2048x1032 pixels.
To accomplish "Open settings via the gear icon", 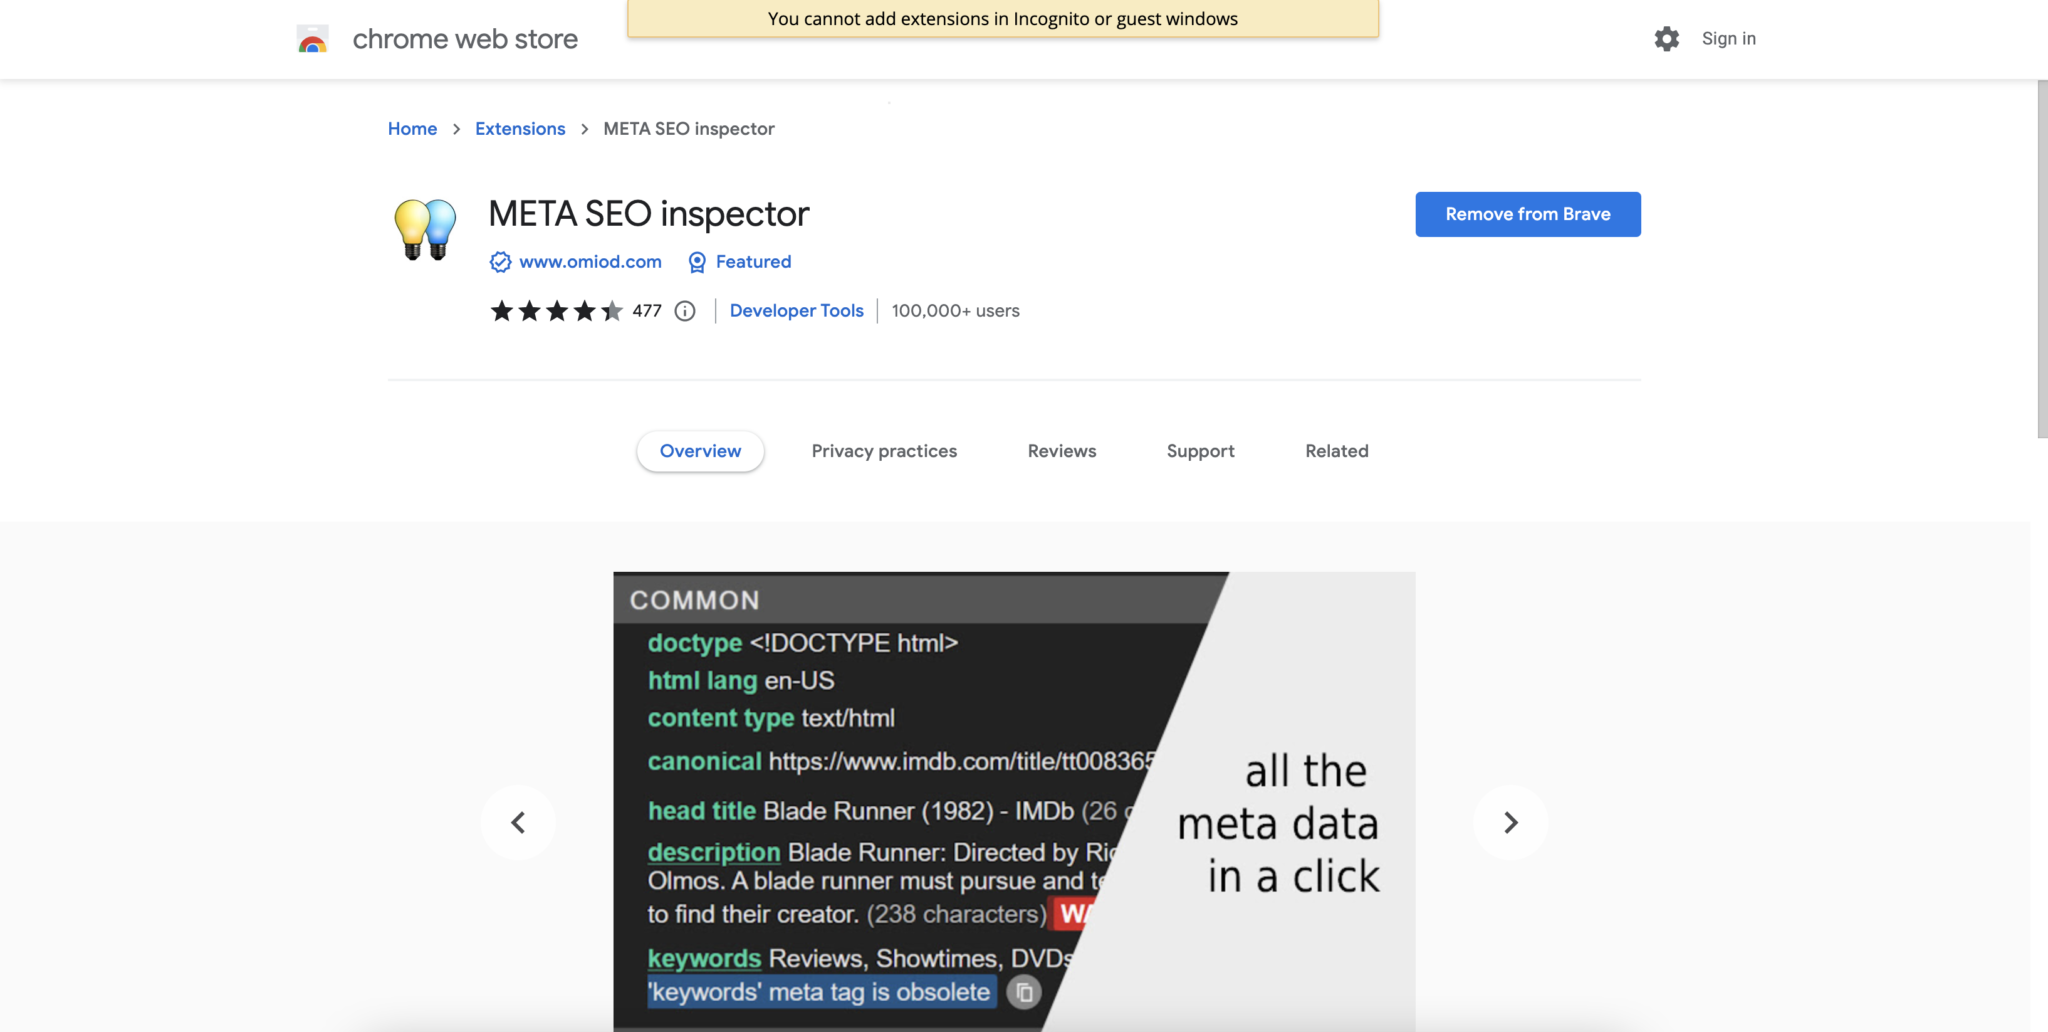I will (x=1666, y=39).
